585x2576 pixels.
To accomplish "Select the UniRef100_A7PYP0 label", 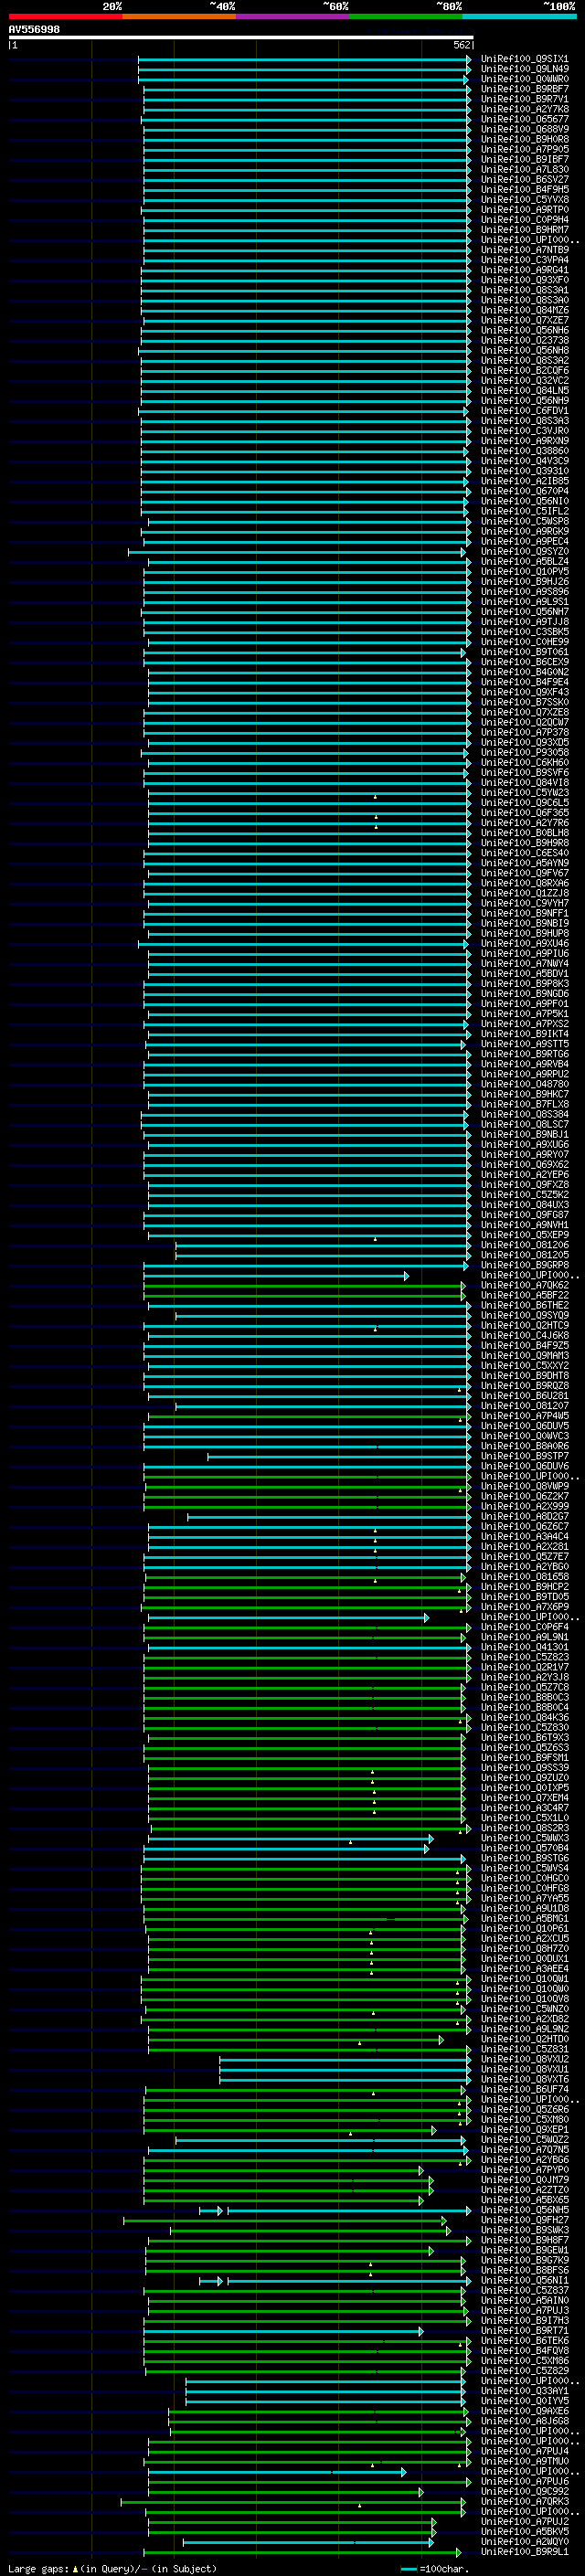I will click(x=524, y=2169).
